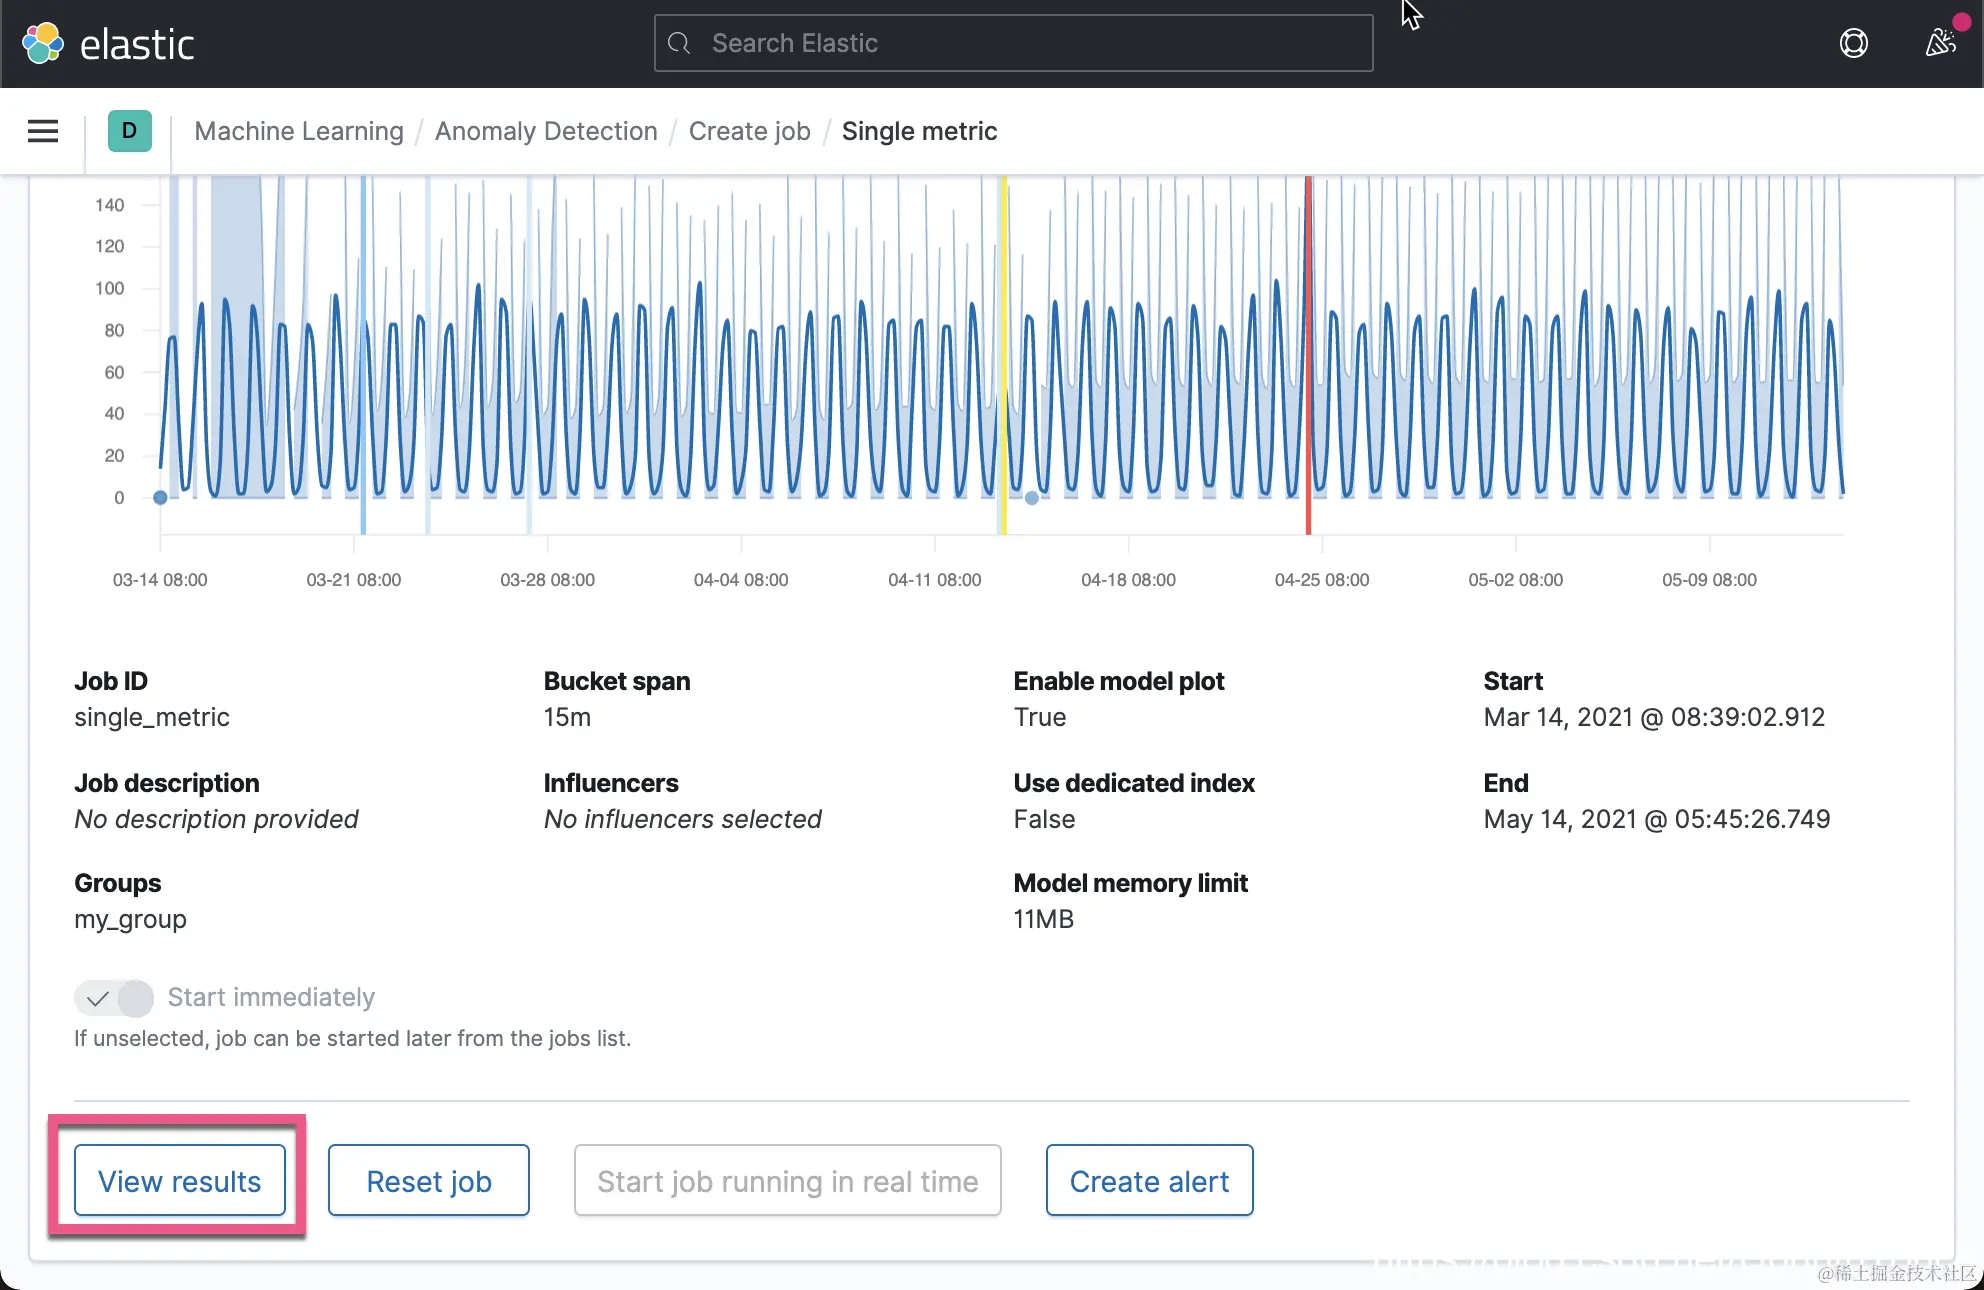Open the newsfeed celebration icon

click(1940, 43)
